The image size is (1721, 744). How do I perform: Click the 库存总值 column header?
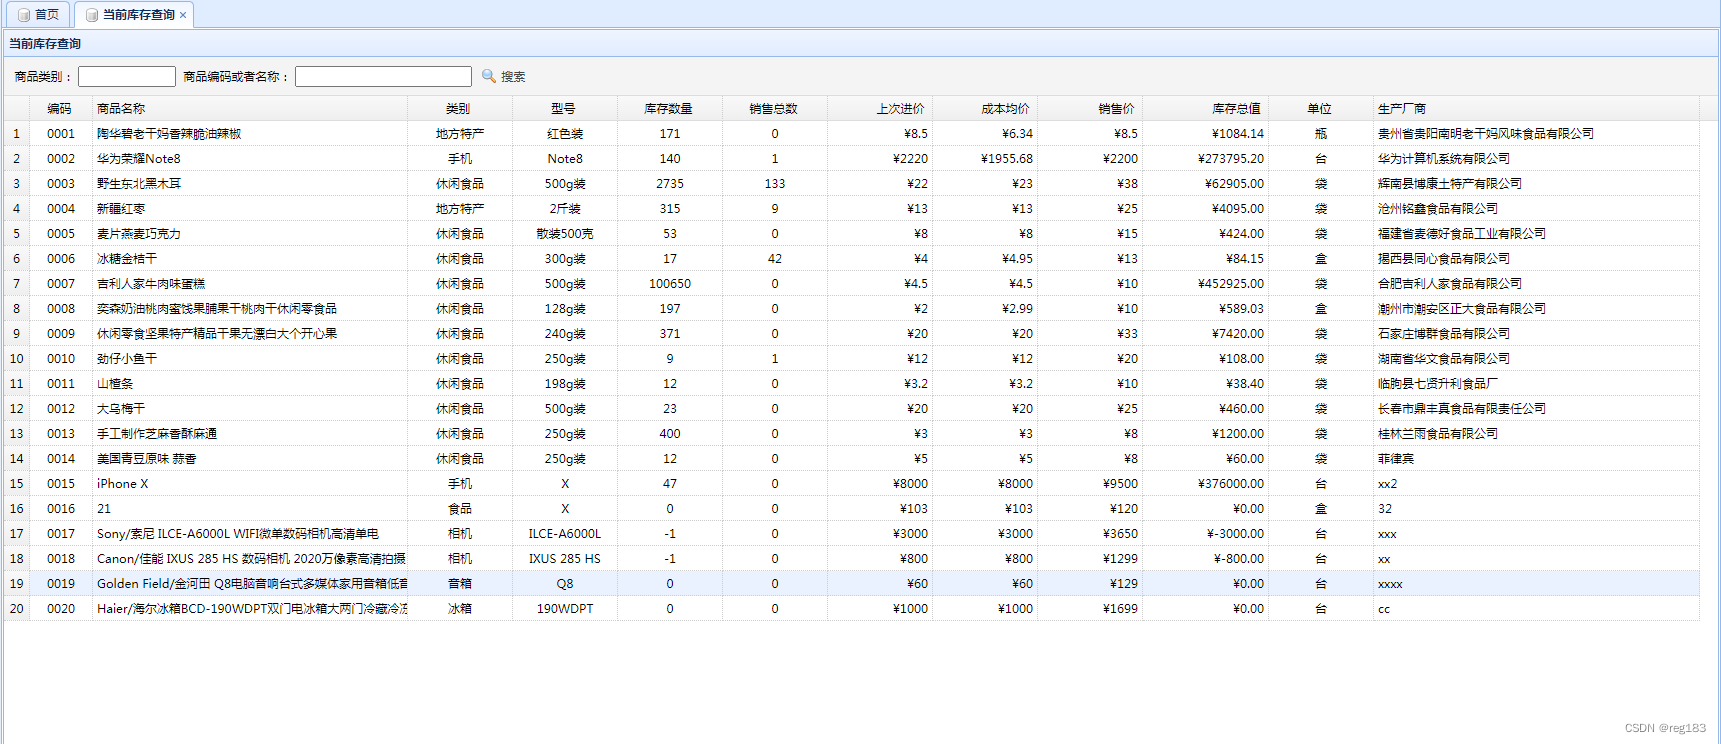[1205, 108]
